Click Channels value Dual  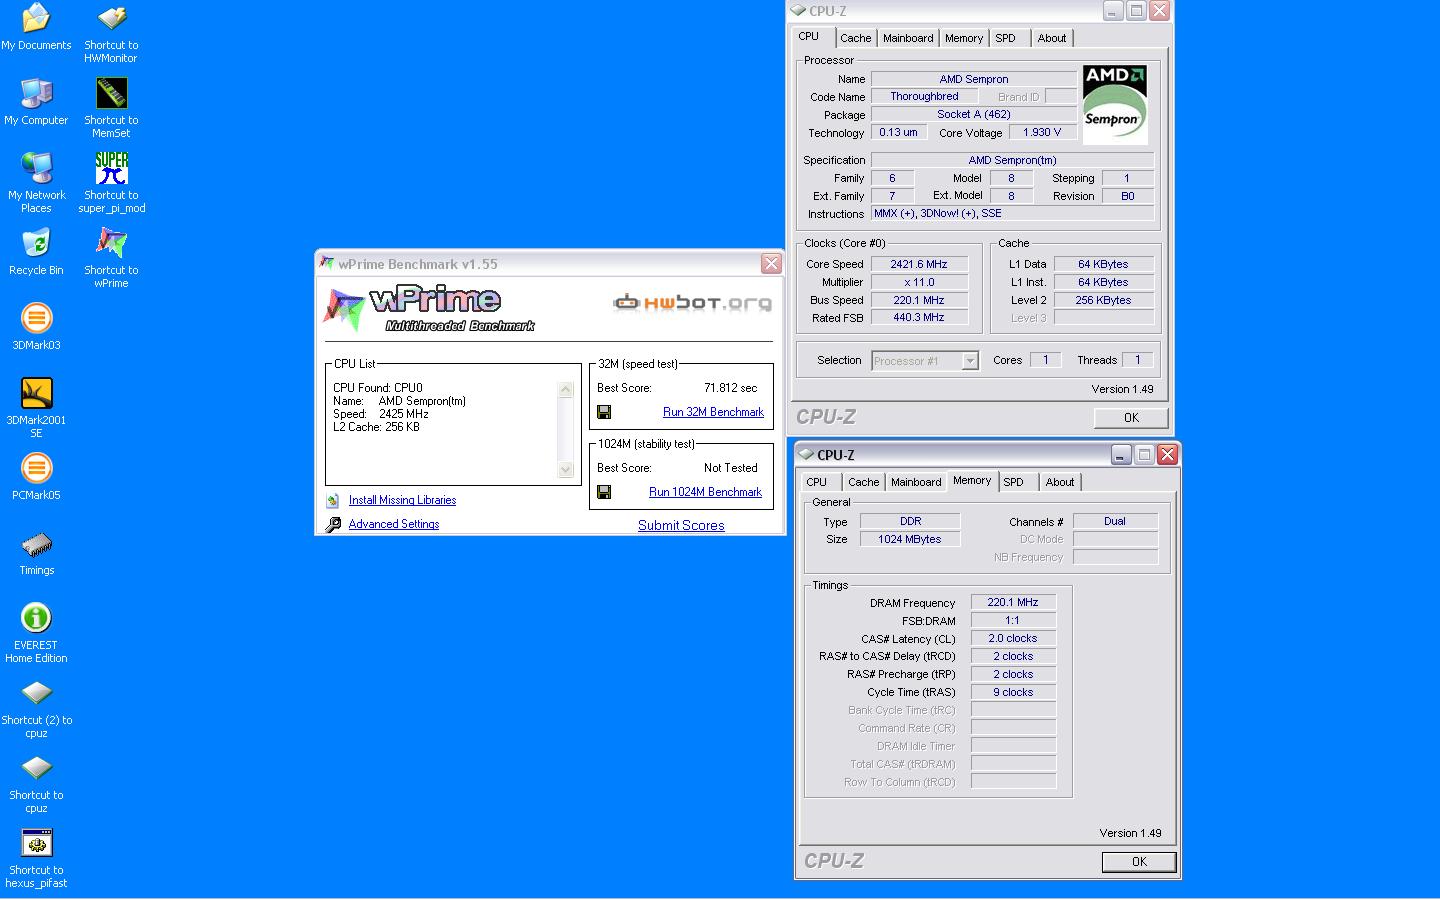tap(1115, 521)
